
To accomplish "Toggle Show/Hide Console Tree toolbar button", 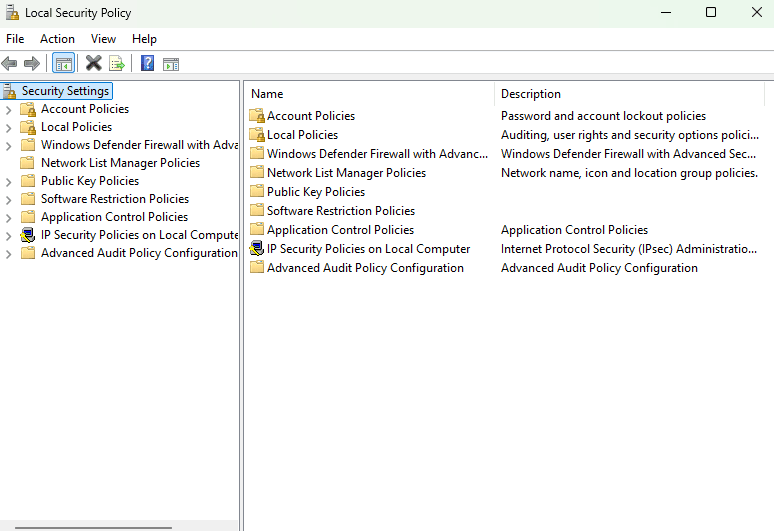I will pos(64,64).
